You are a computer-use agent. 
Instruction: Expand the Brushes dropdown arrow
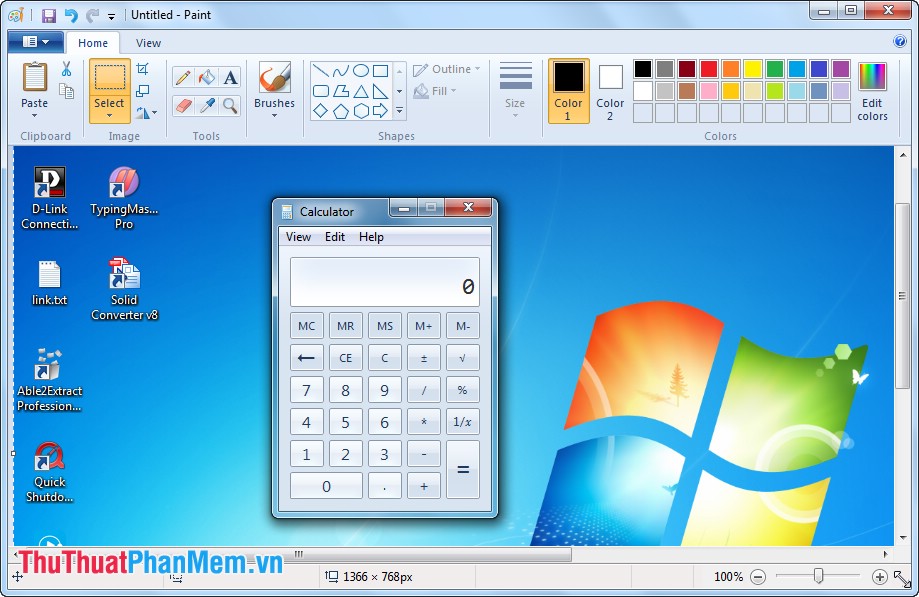pos(274,115)
